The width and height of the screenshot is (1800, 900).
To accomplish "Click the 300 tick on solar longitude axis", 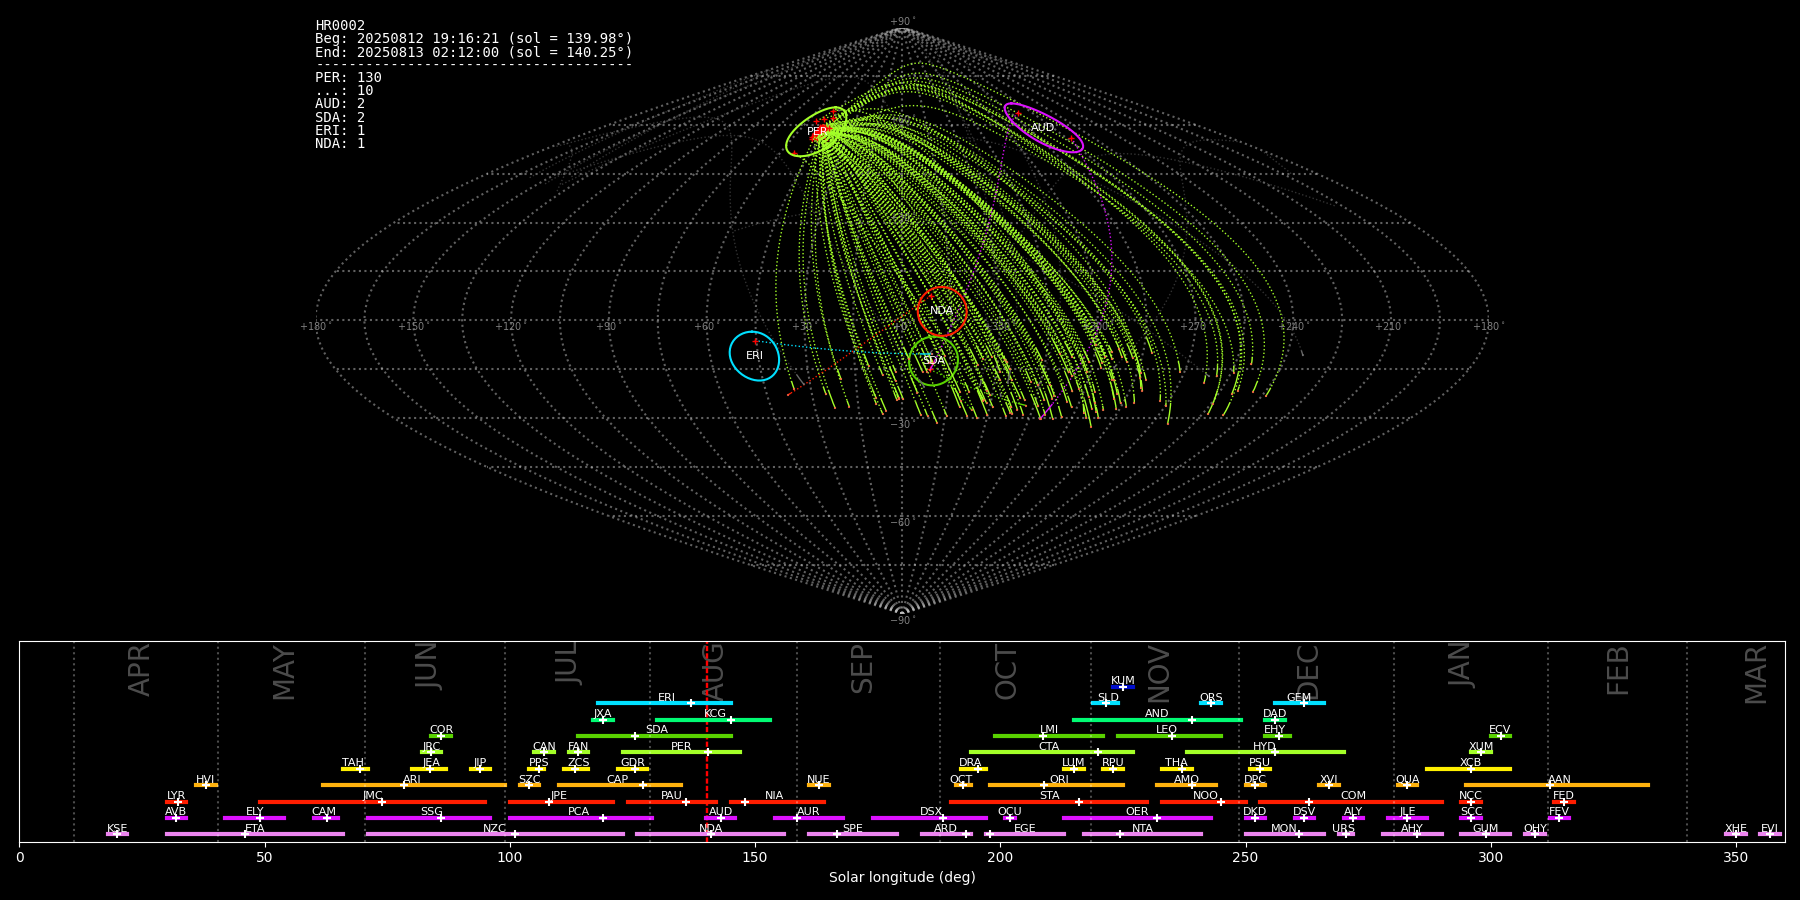I will (x=1490, y=858).
